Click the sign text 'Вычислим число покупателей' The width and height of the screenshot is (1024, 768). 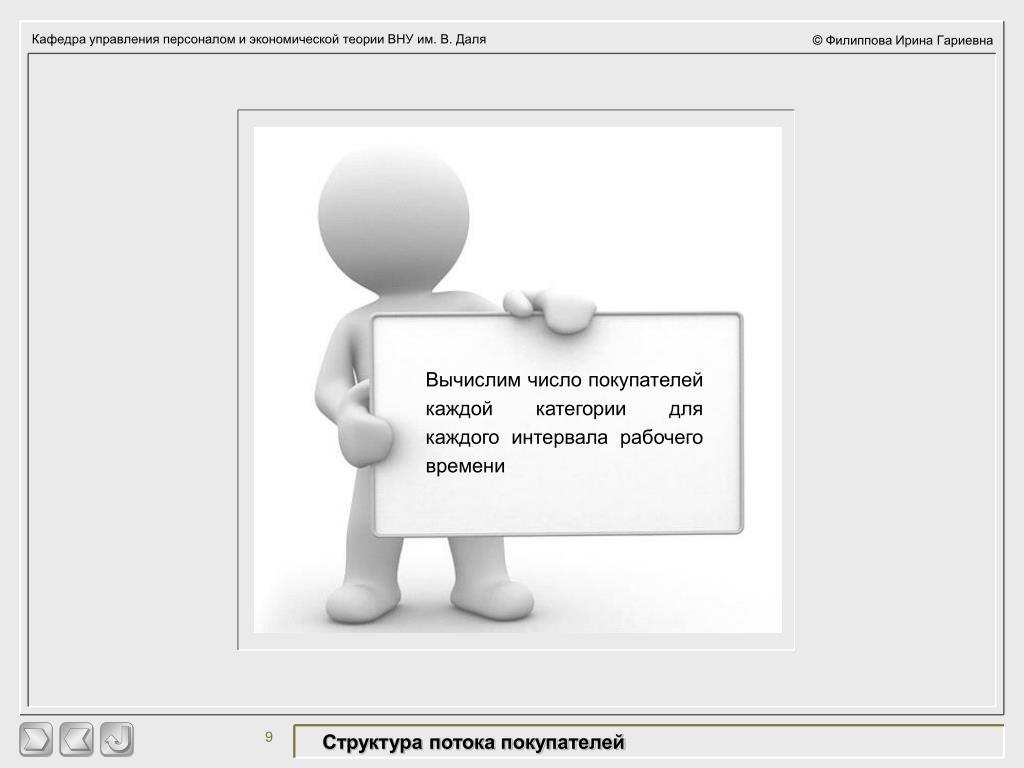tap(564, 379)
